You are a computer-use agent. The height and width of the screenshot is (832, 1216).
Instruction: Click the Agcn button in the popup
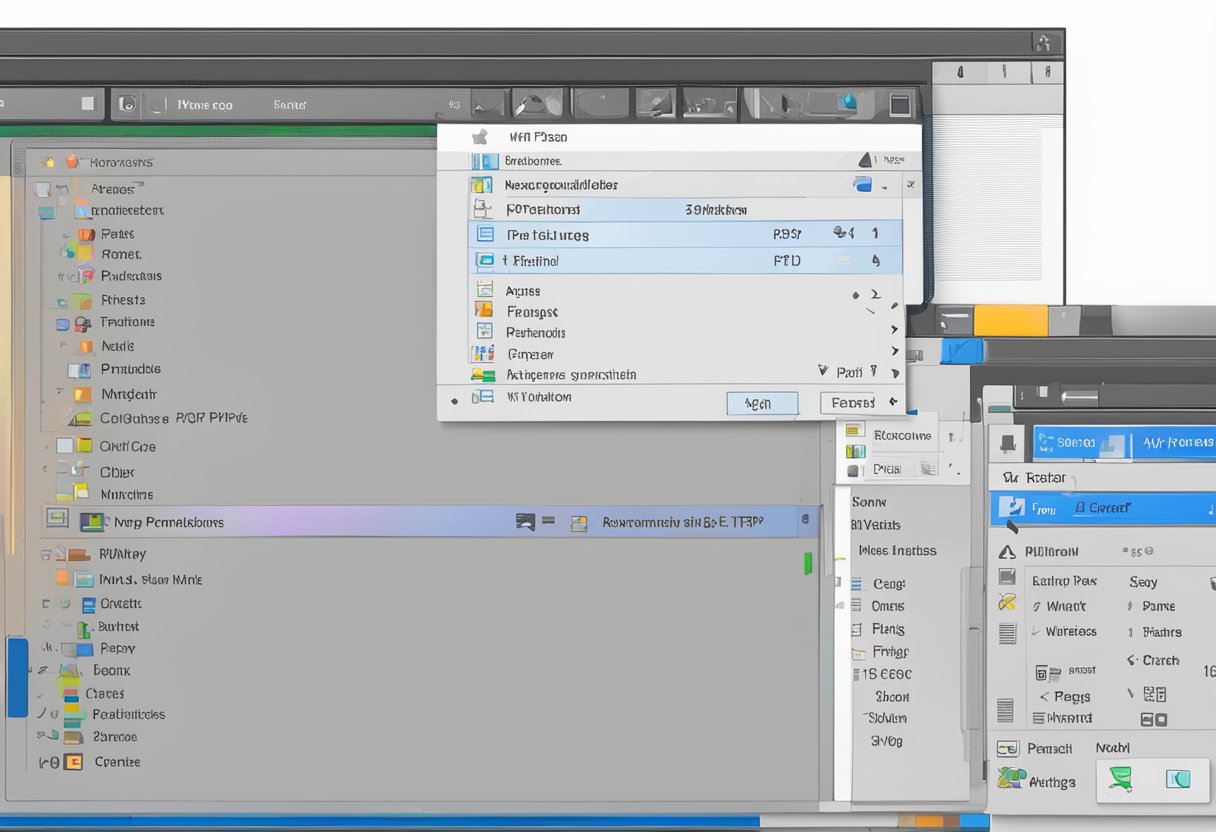[761, 403]
